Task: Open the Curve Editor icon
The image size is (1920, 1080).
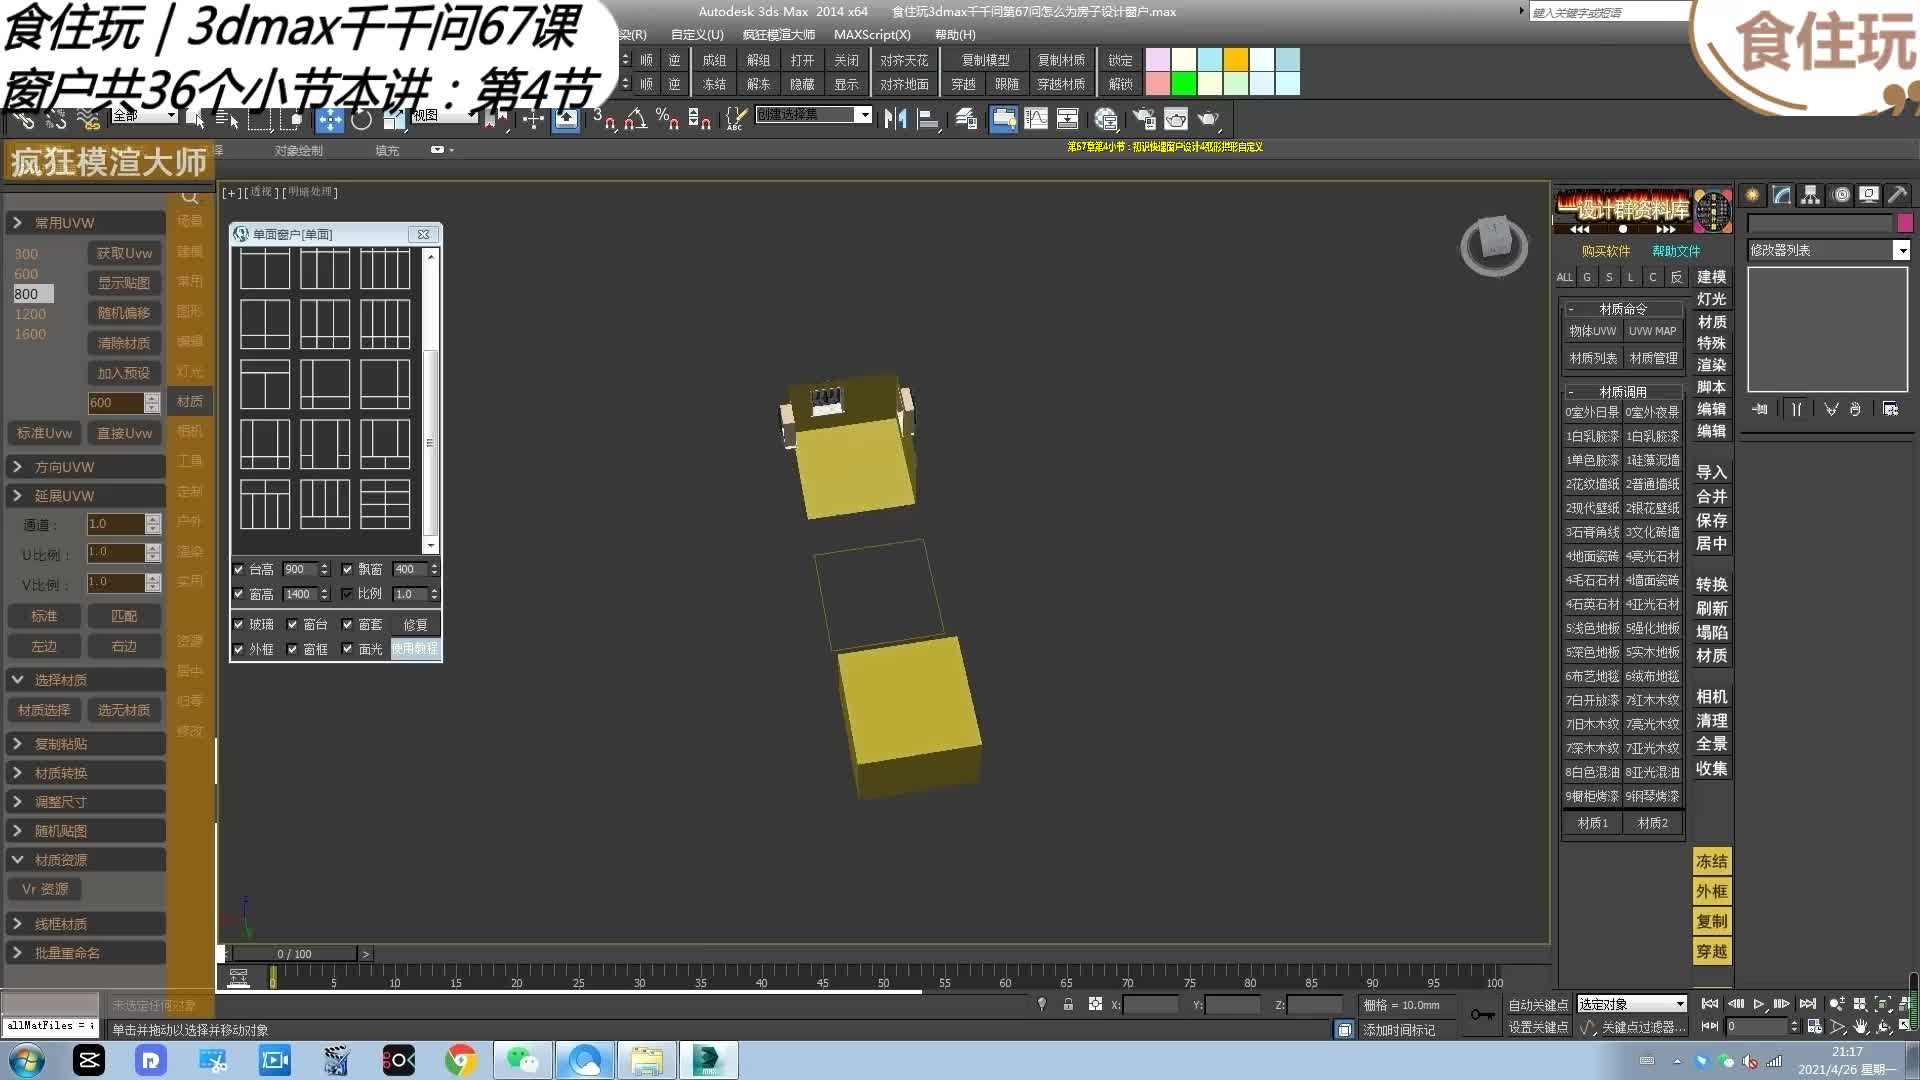Action: (1036, 119)
